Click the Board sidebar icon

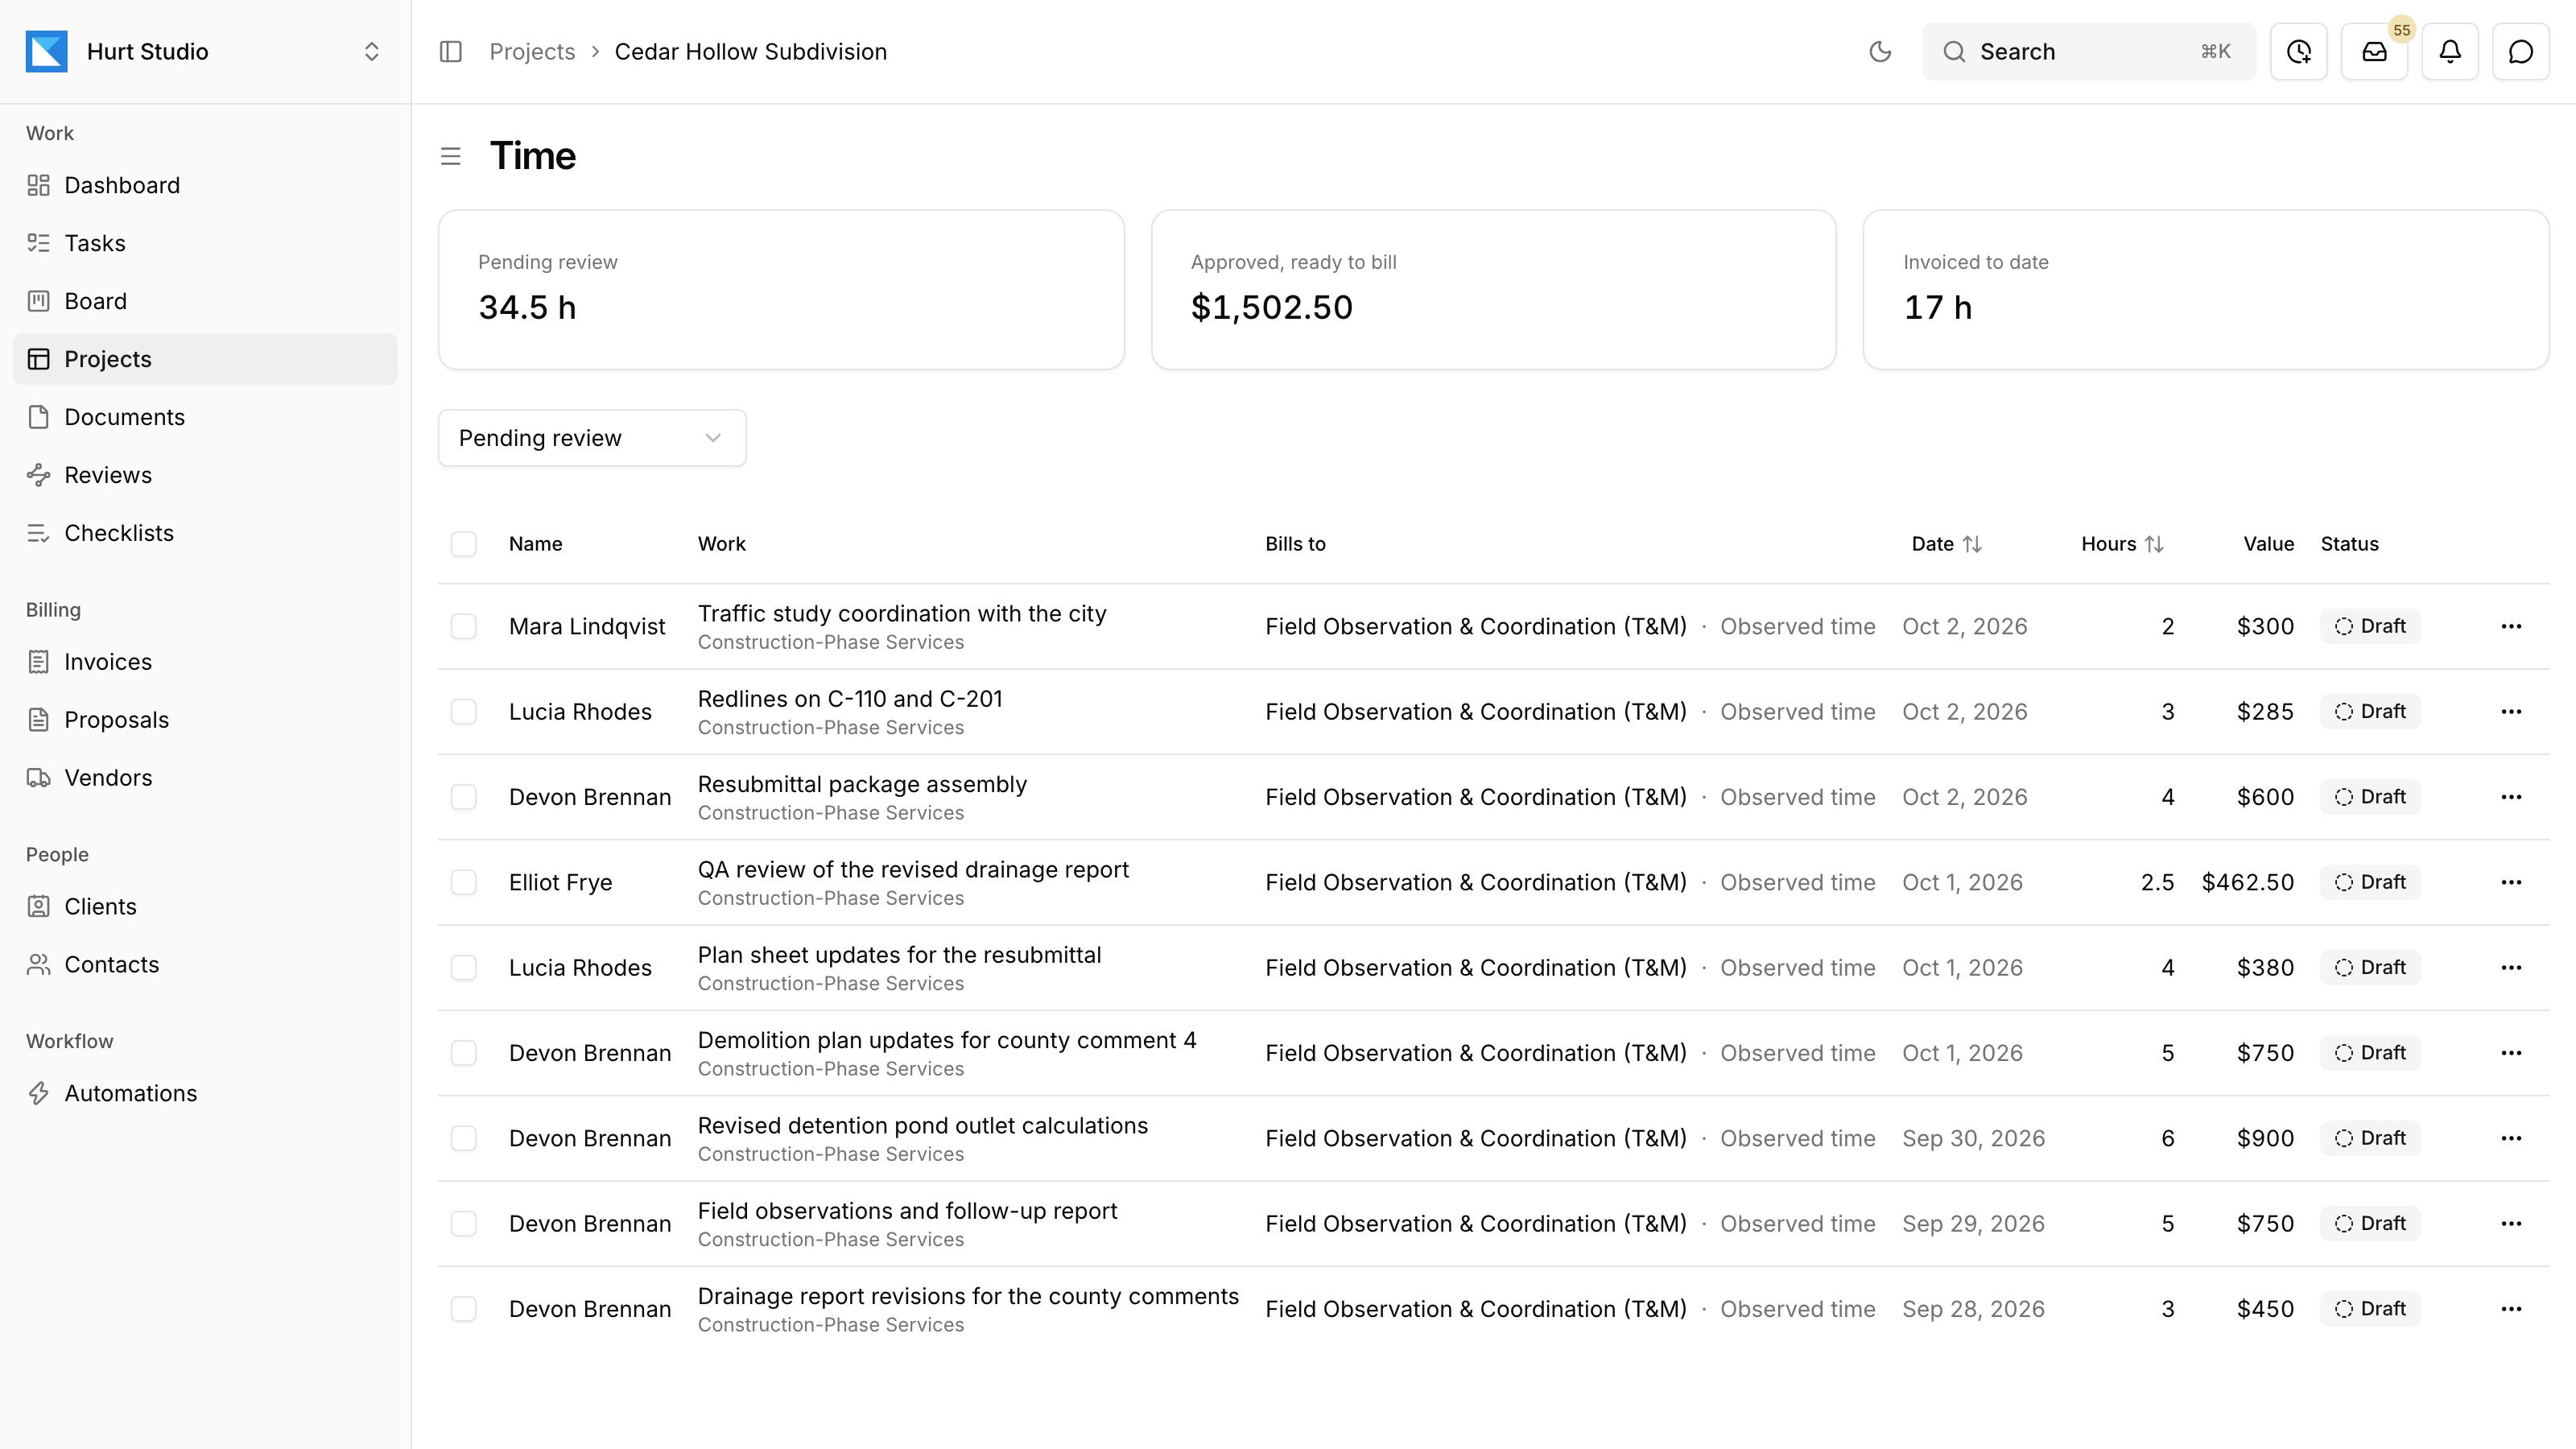click(x=39, y=301)
